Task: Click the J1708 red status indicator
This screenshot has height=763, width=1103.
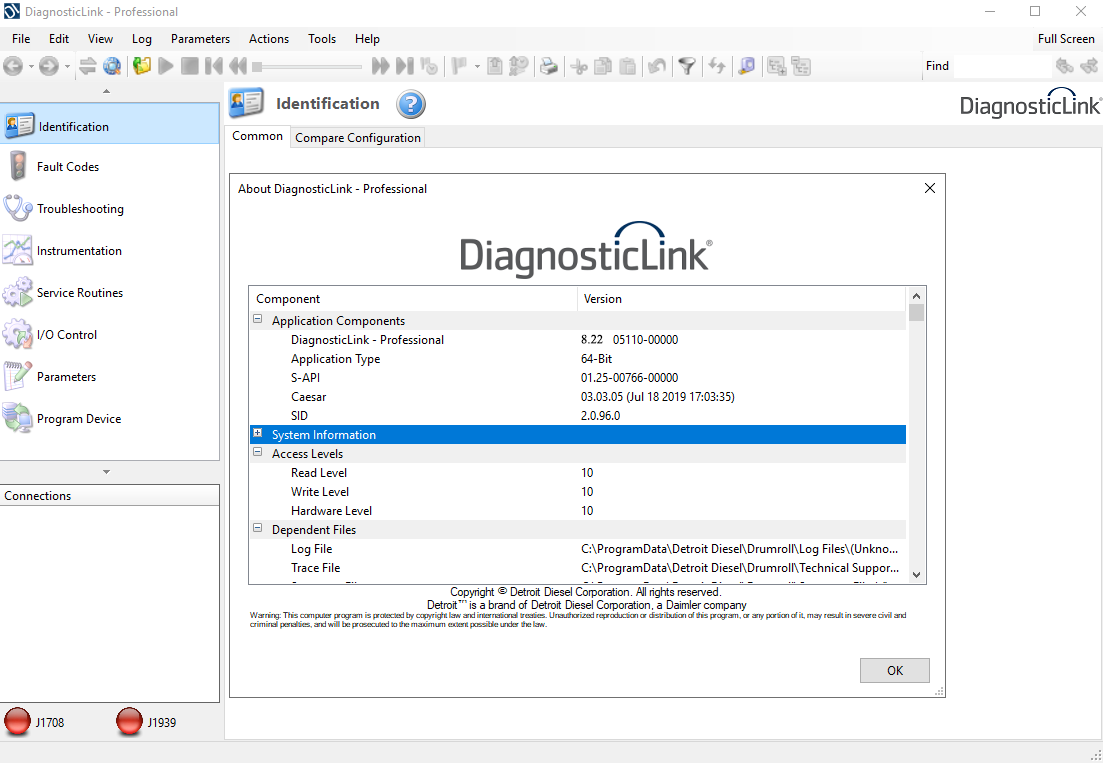Action: [x=18, y=721]
